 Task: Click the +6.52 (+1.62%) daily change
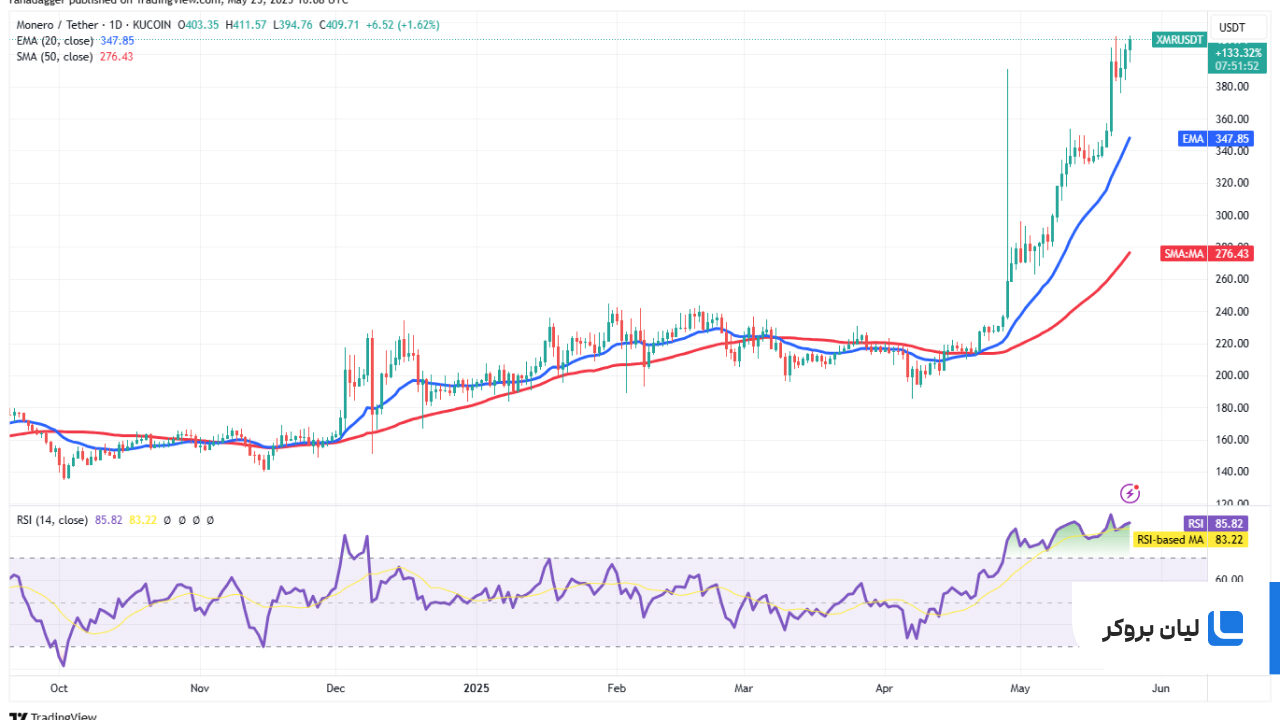point(404,25)
